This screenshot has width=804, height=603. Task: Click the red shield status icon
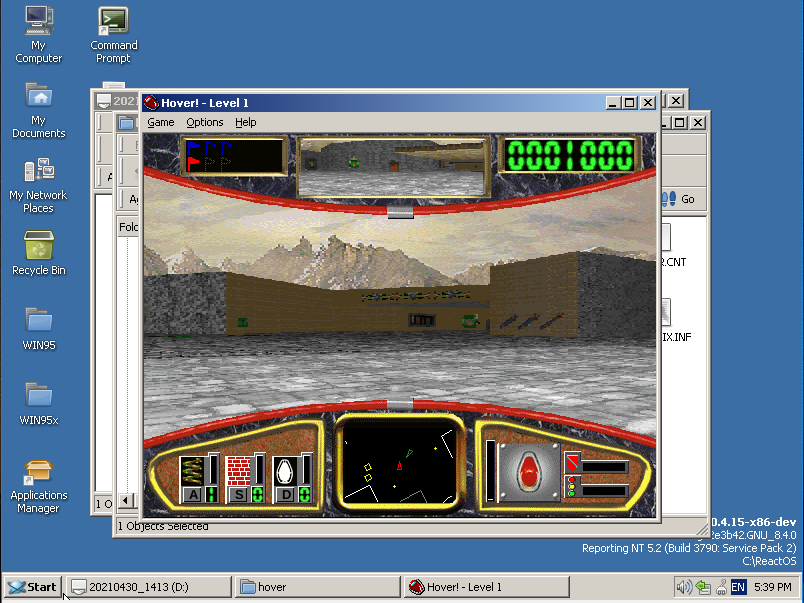pyautogui.click(x=572, y=461)
